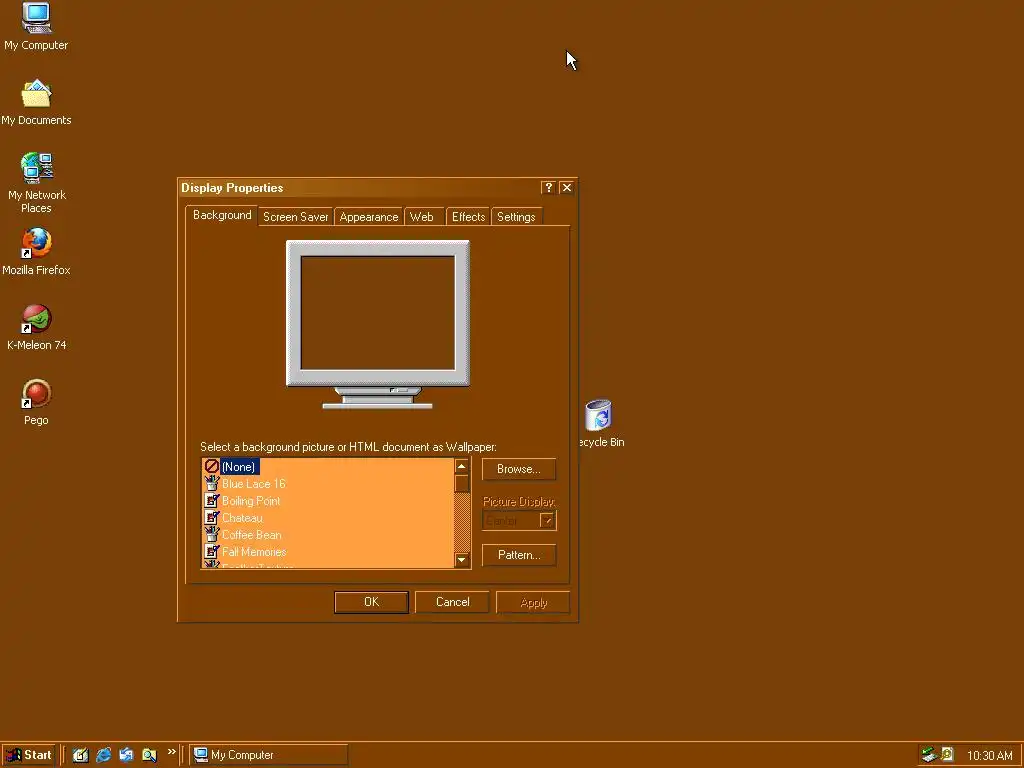Select Boiling Point wallpaper

point(251,501)
